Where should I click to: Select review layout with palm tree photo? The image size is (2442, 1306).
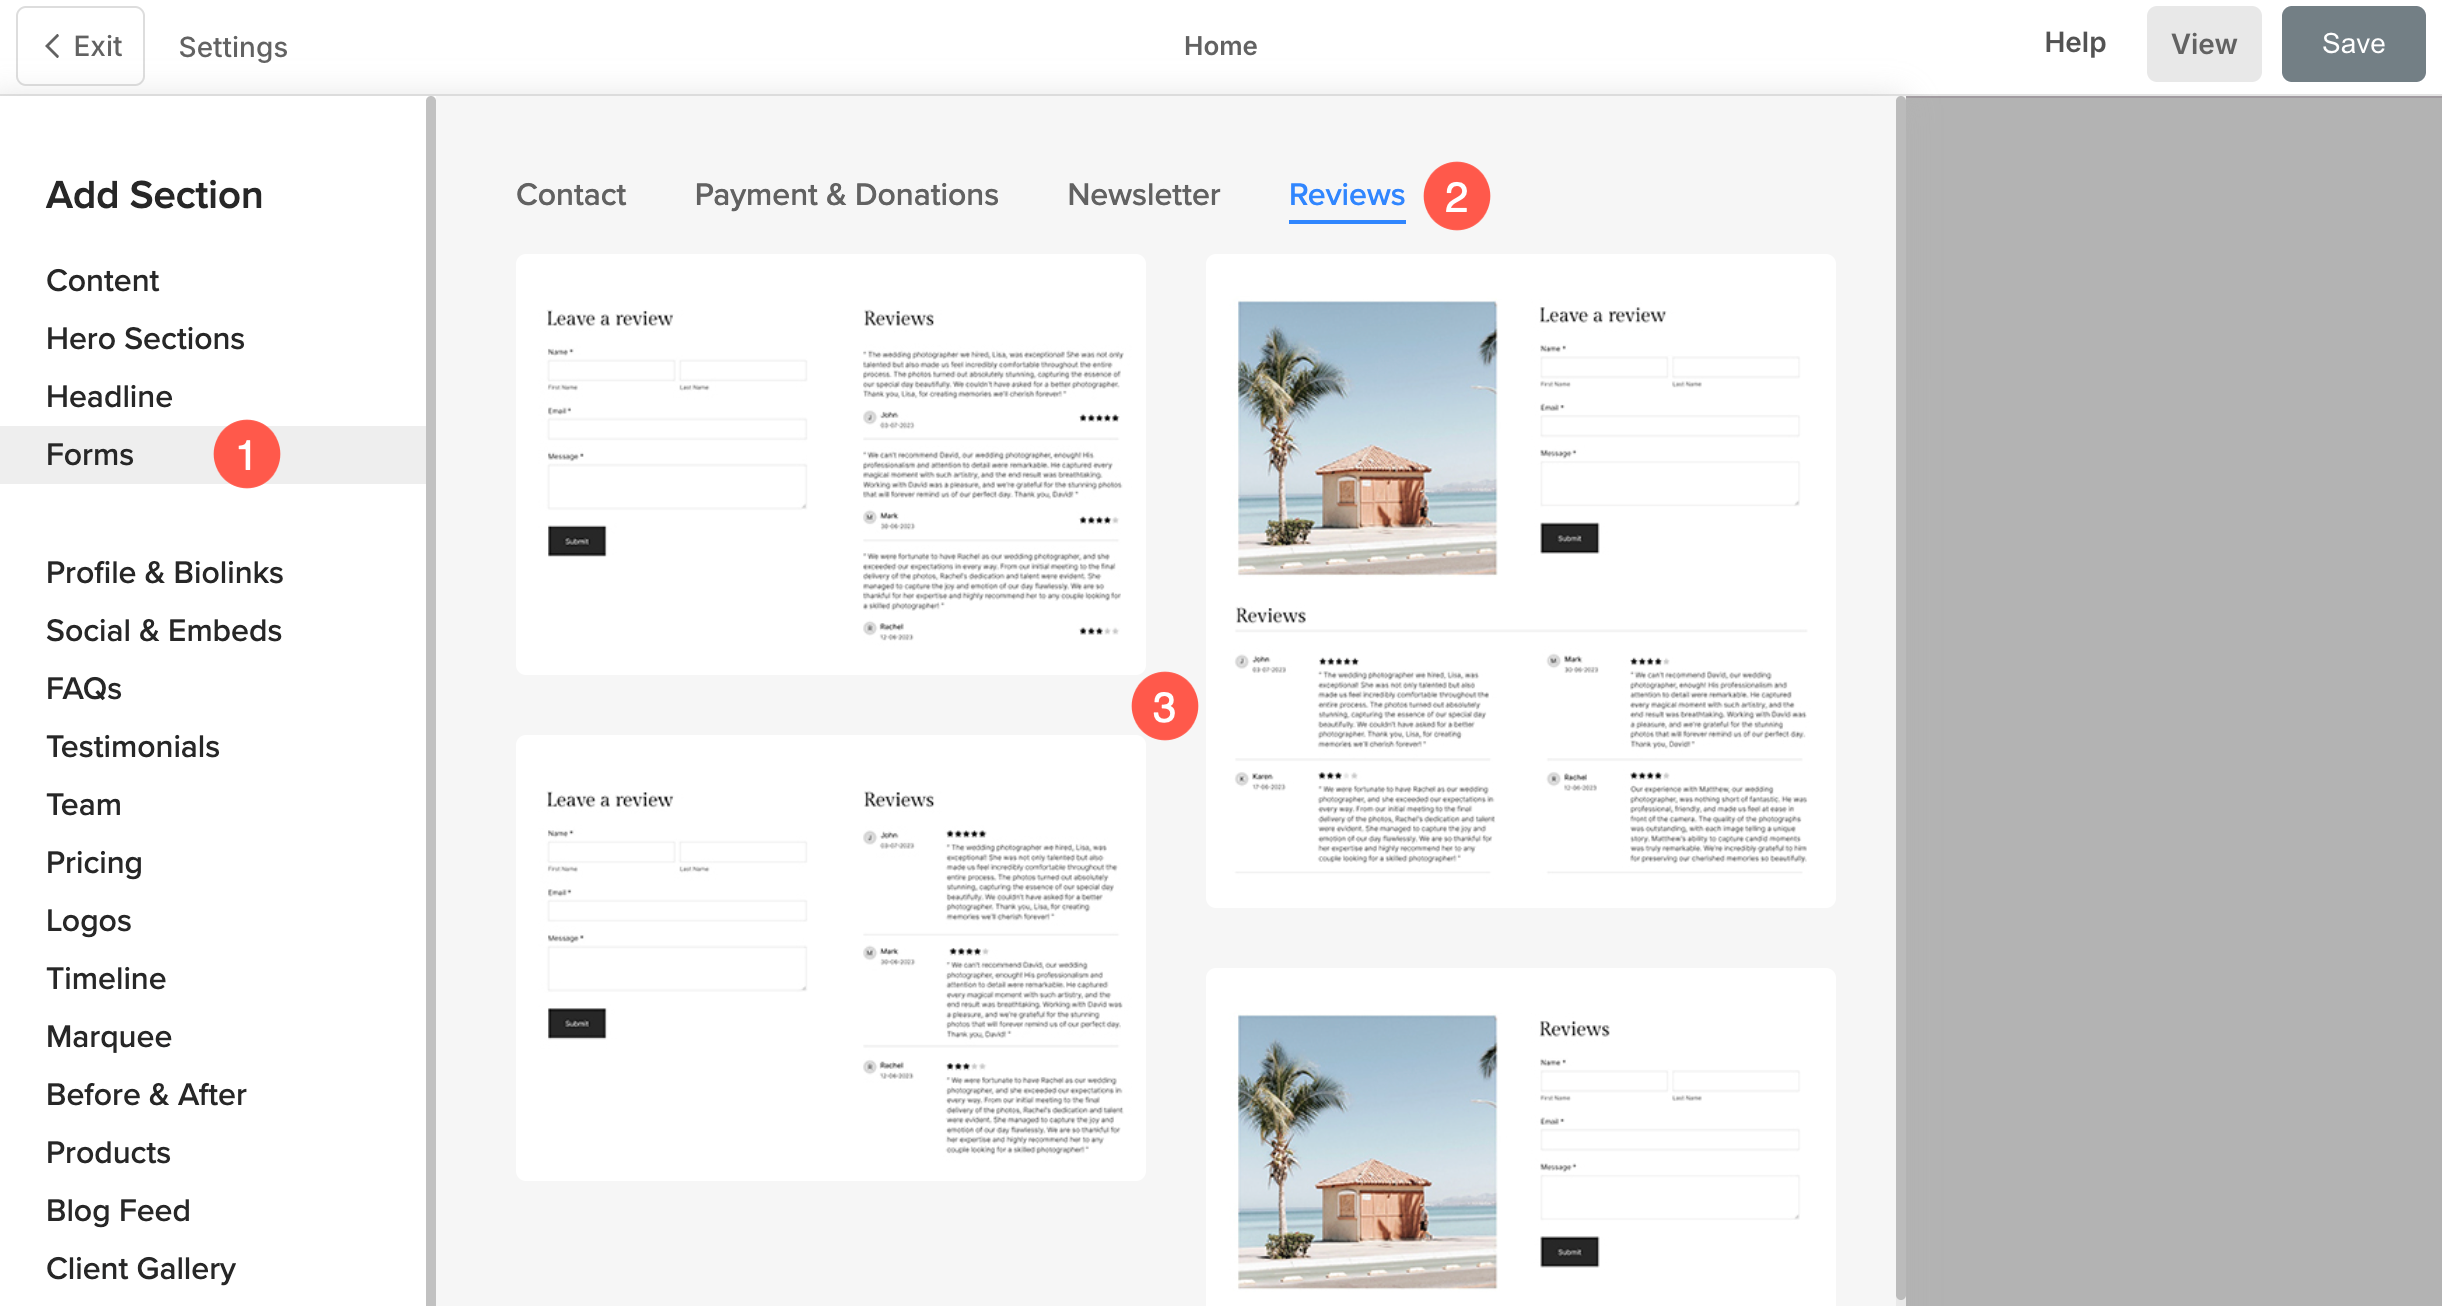pos(1520,580)
